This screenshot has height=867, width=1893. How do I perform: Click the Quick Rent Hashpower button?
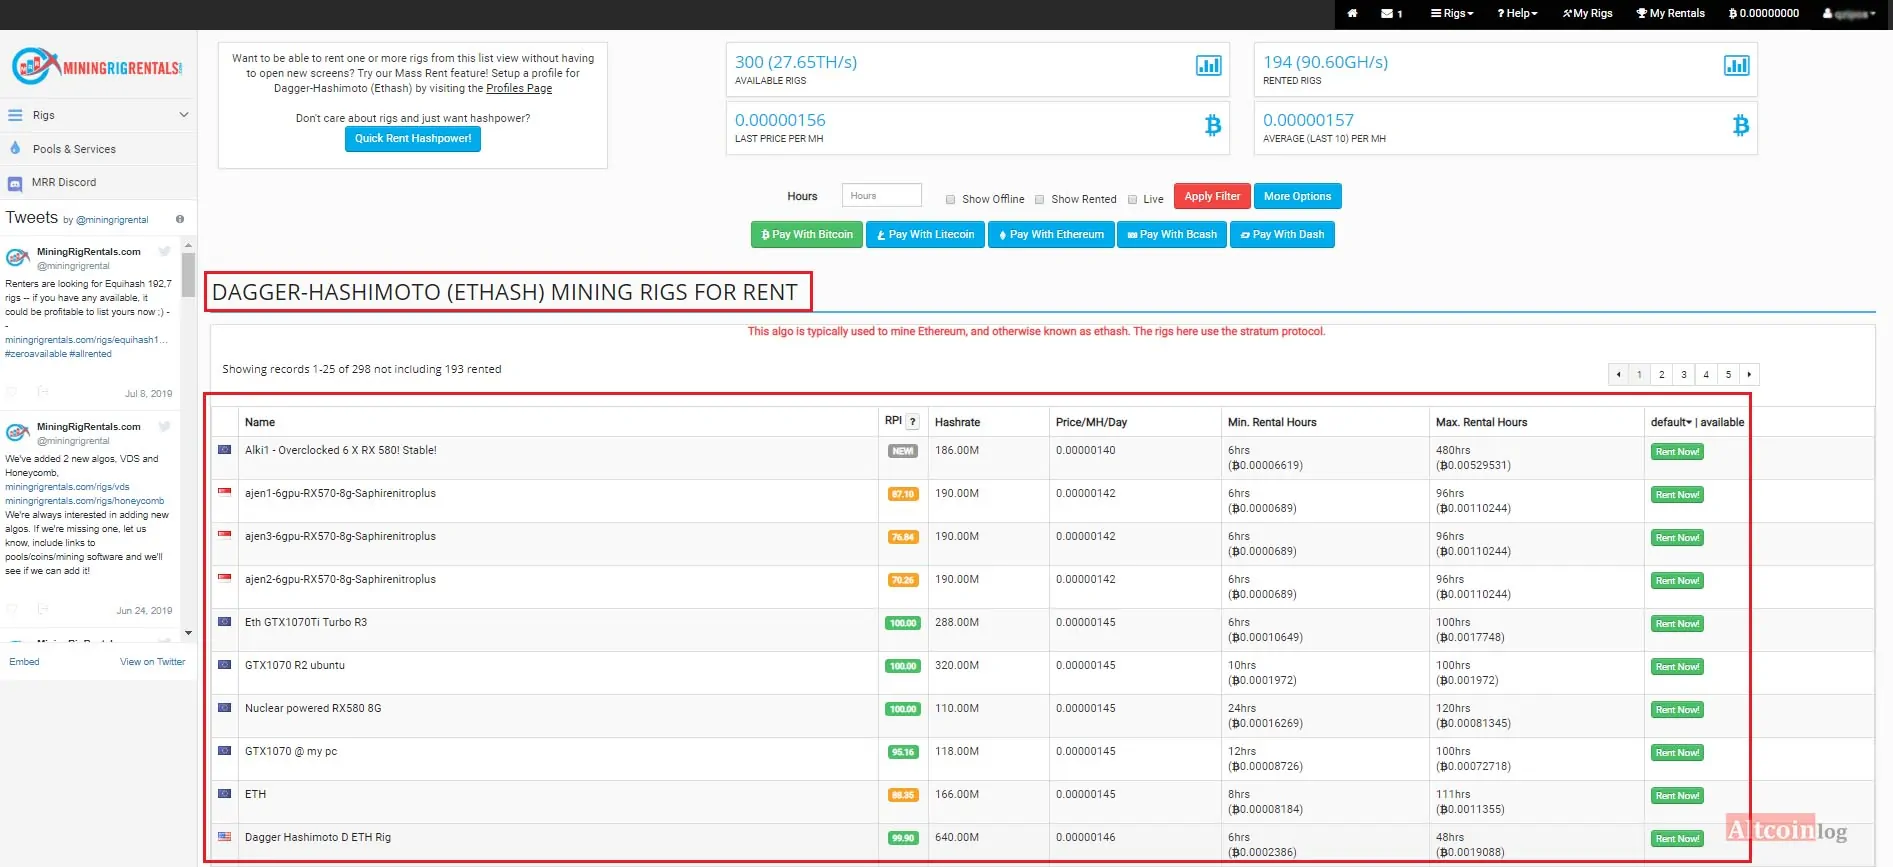413,139
